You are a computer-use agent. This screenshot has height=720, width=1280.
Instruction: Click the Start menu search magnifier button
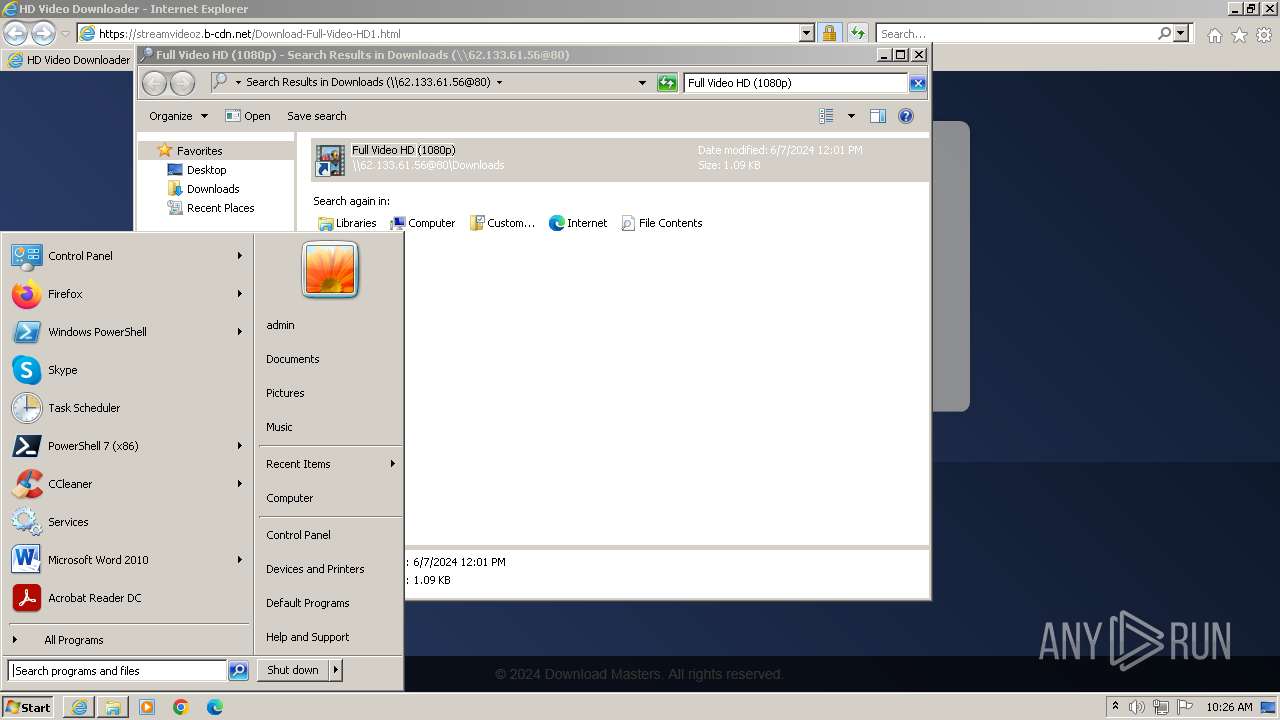click(238, 671)
